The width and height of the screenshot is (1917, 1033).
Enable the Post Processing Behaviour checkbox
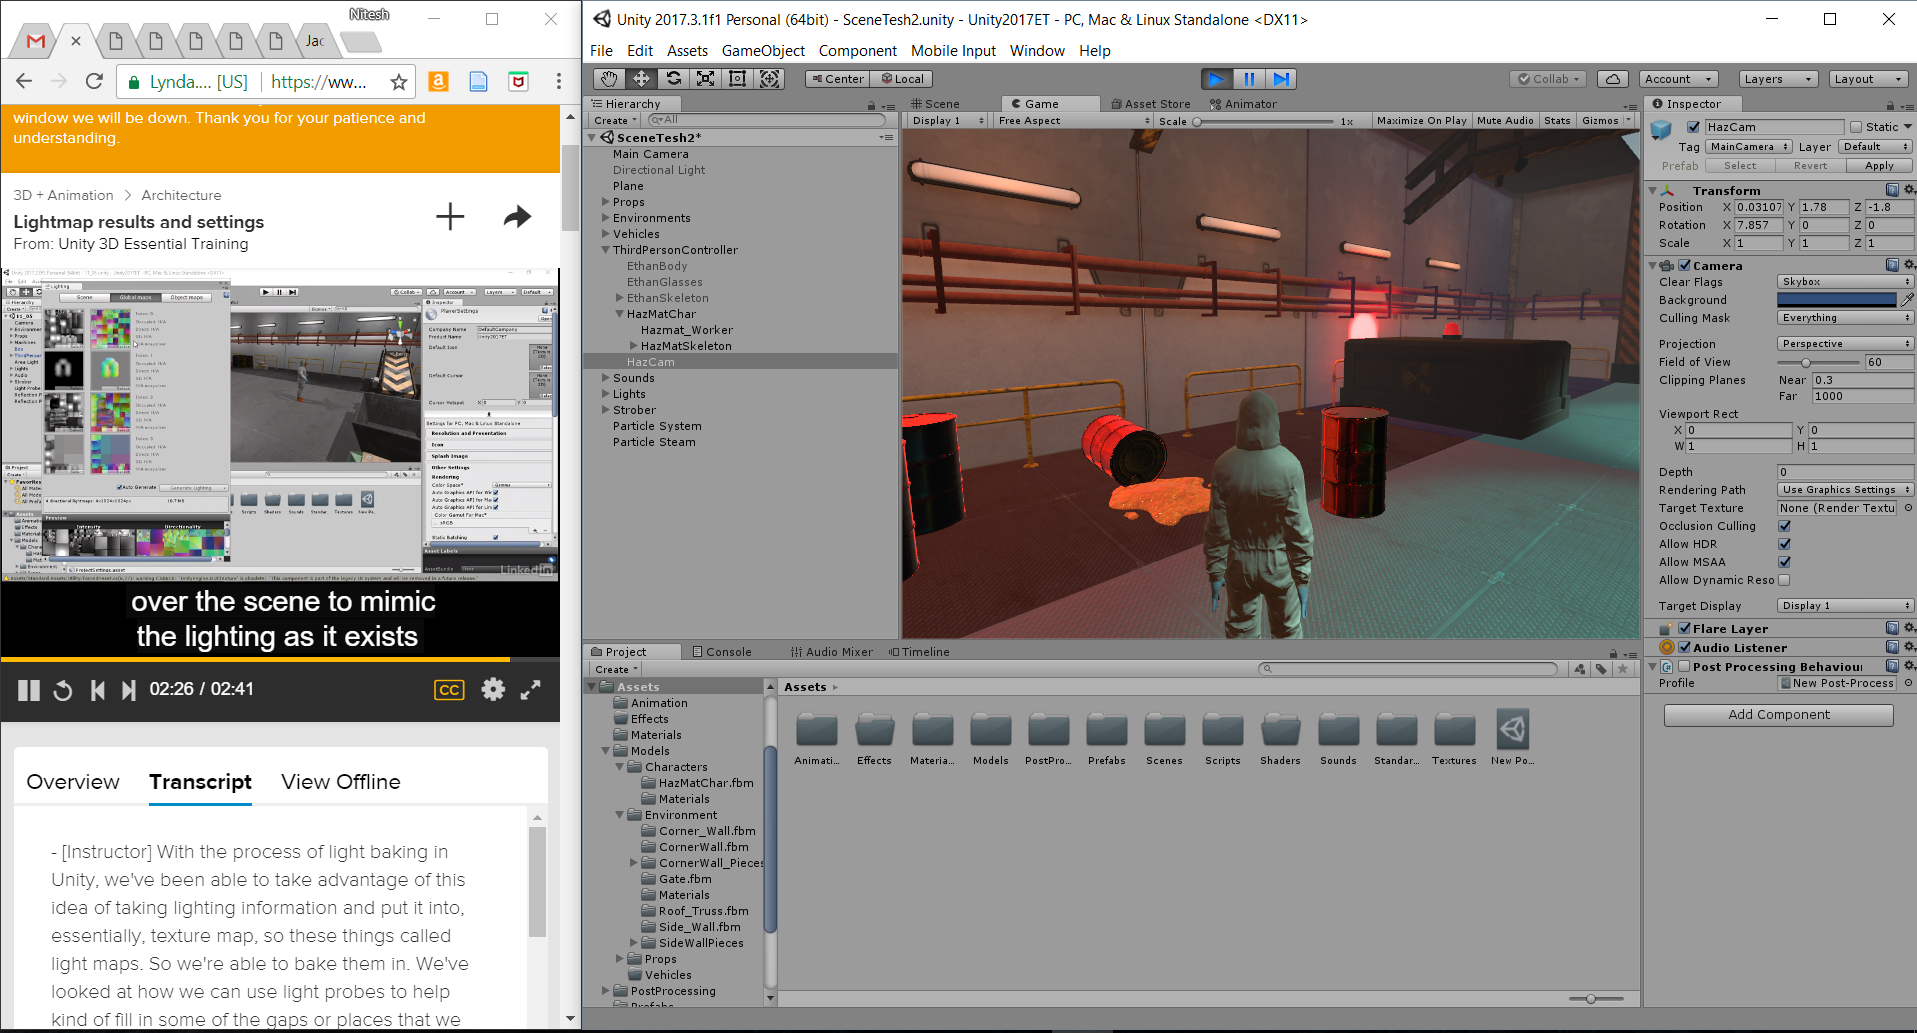point(1685,667)
